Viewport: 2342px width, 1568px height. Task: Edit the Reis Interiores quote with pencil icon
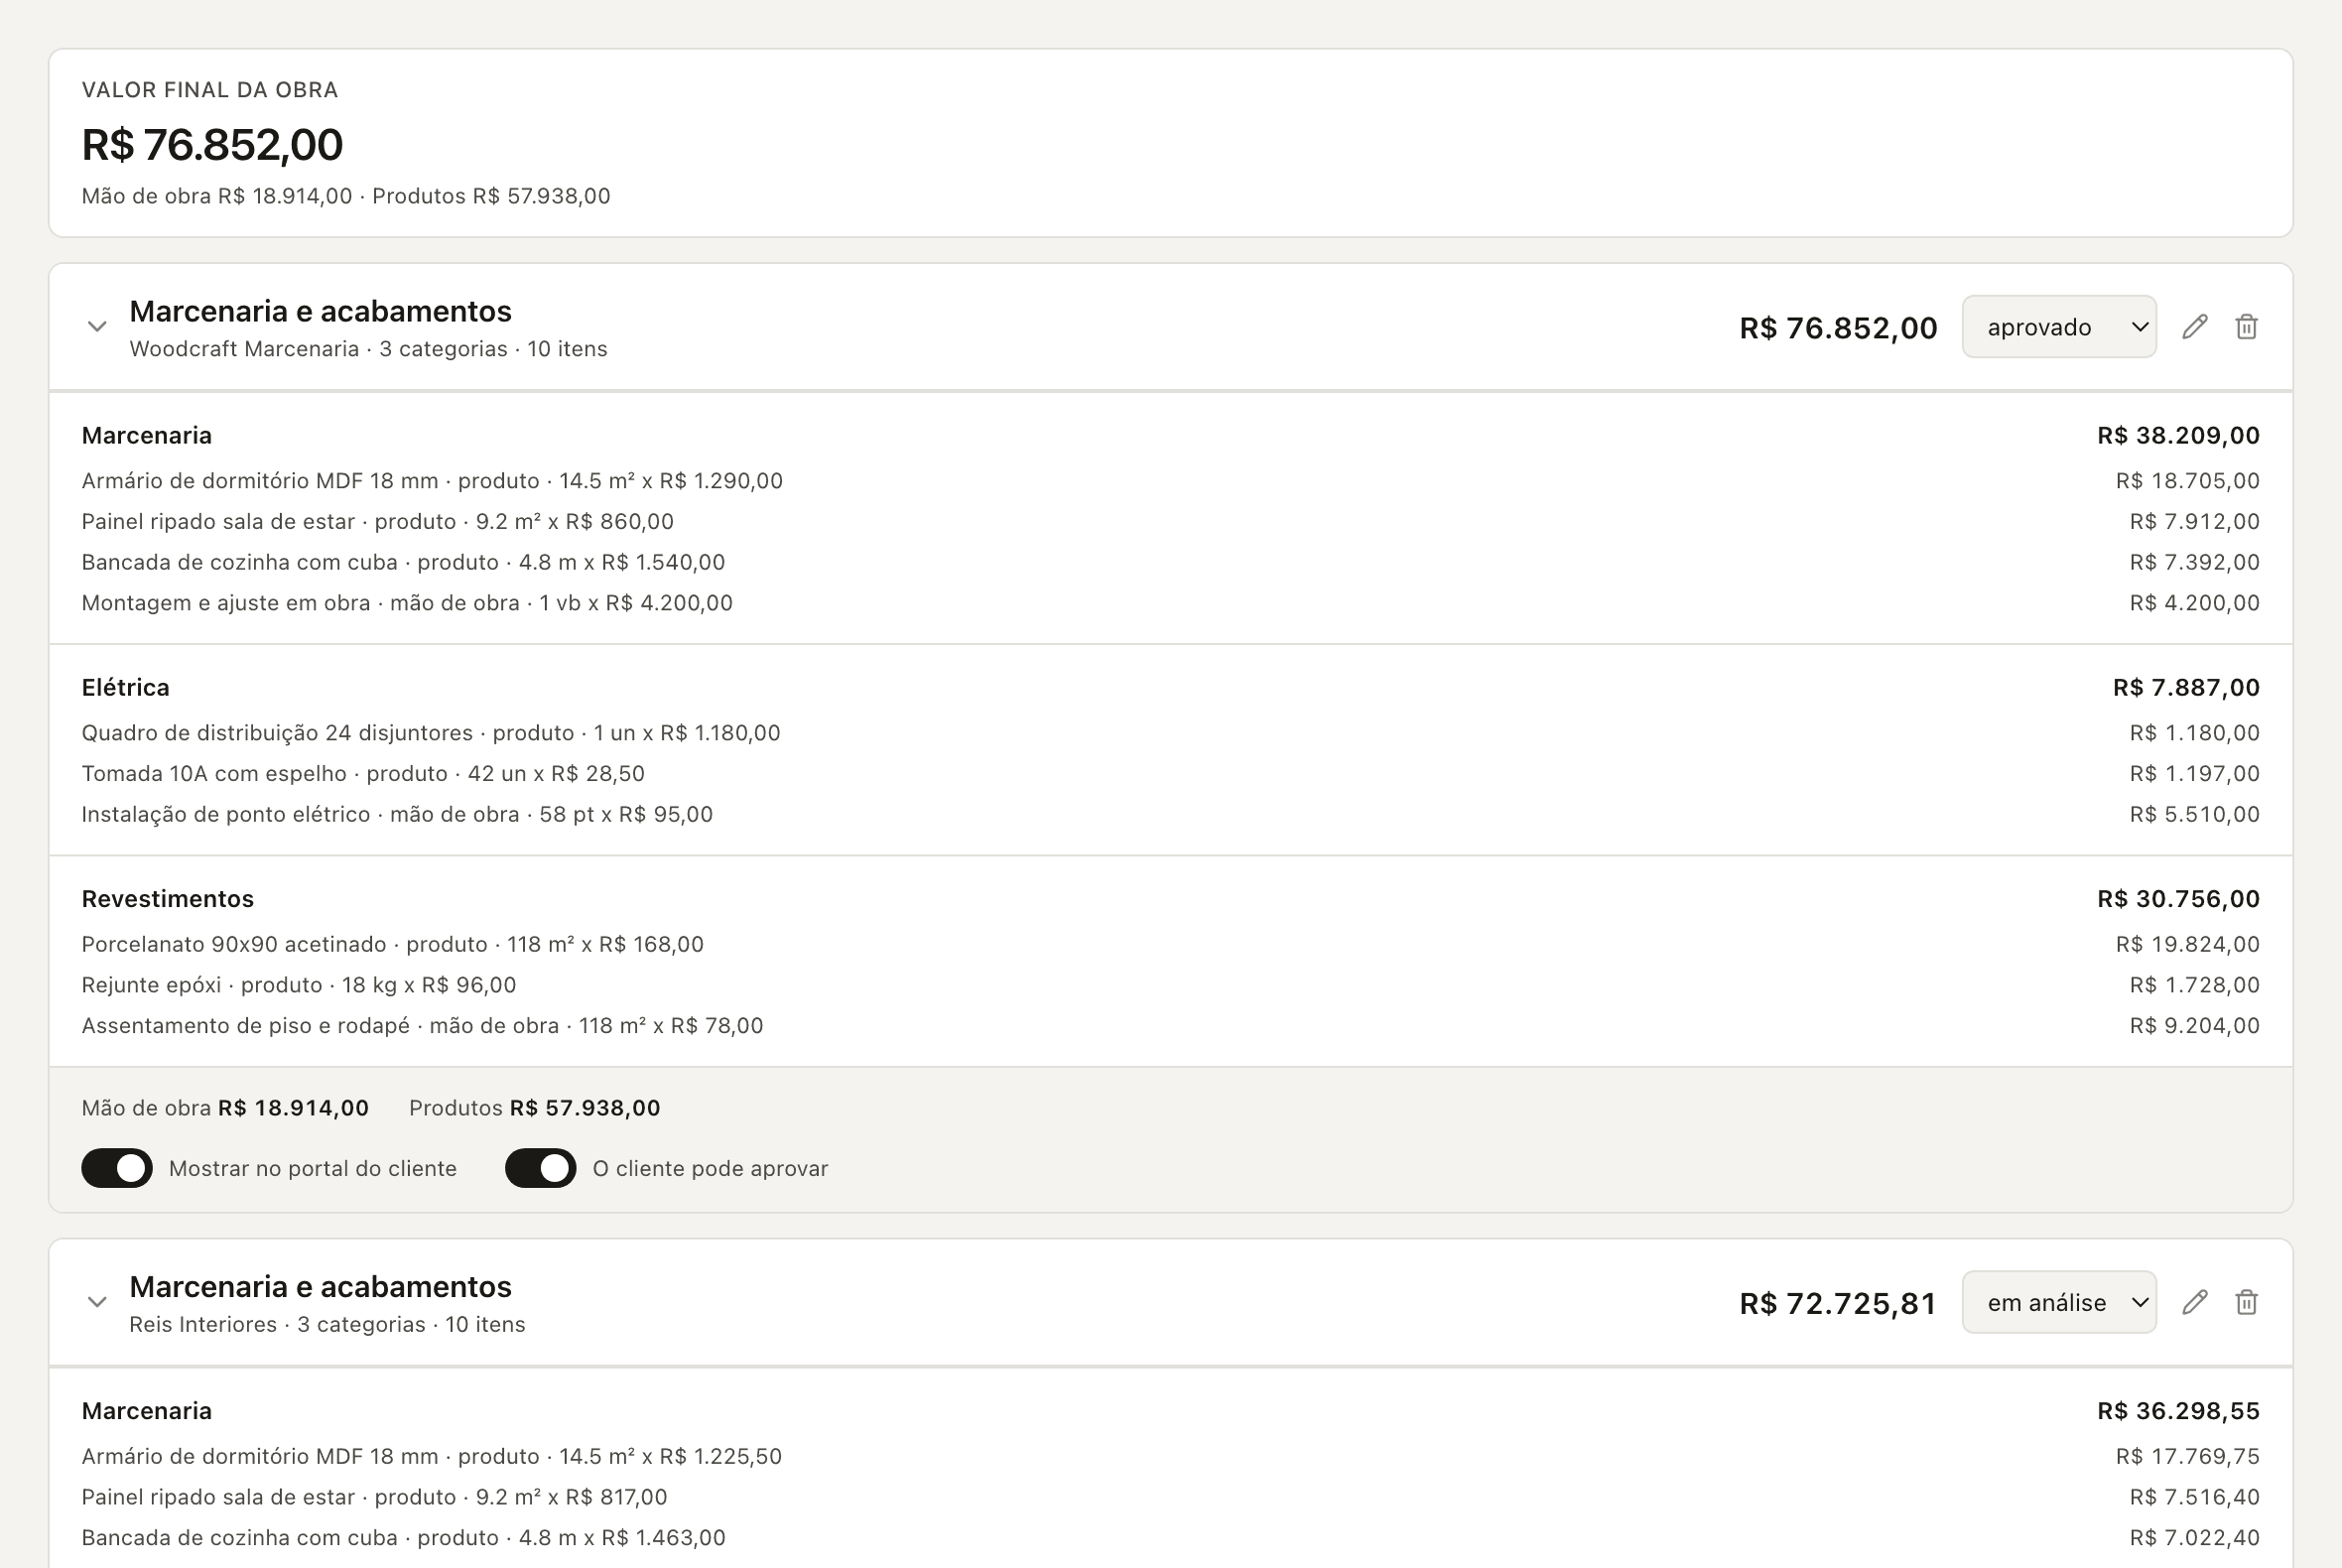(2194, 1302)
